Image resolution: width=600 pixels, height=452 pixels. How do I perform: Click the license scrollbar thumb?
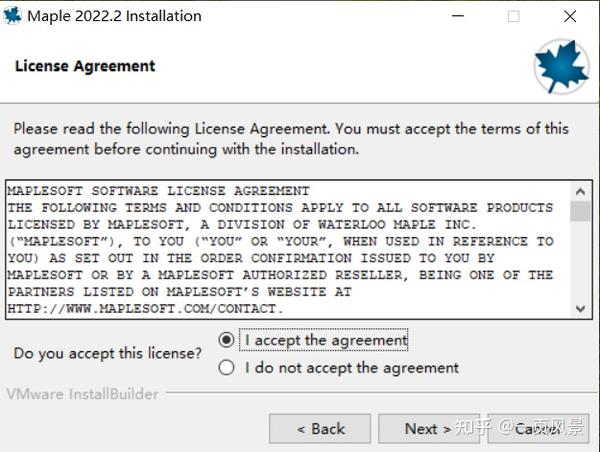[x=580, y=211]
